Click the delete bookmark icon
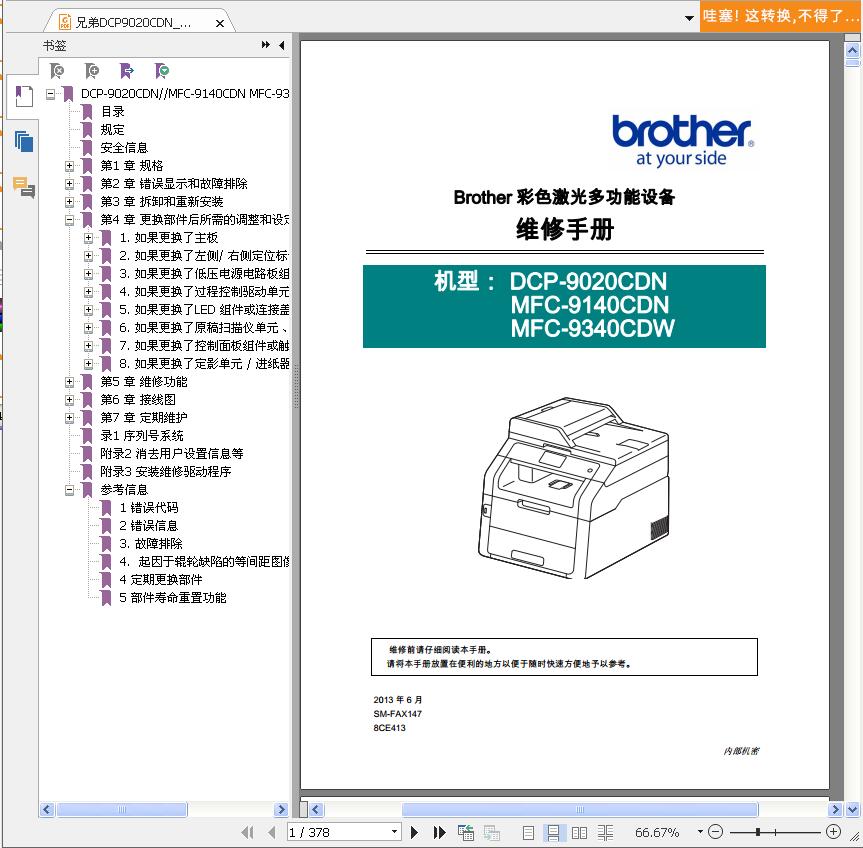 click(57, 71)
